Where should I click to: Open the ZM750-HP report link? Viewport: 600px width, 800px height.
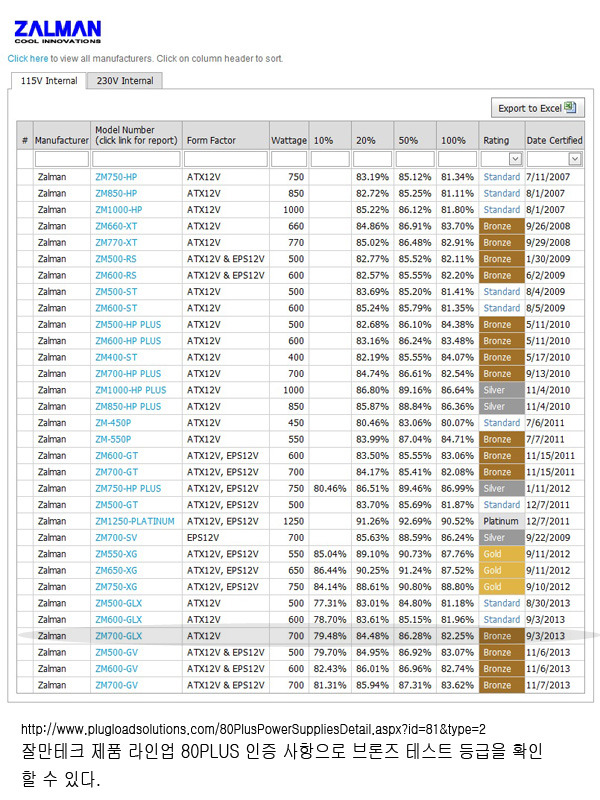tap(116, 177)
